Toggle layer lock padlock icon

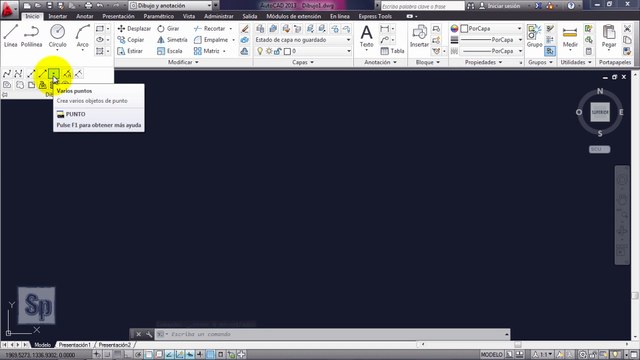(x=278, y=51)
